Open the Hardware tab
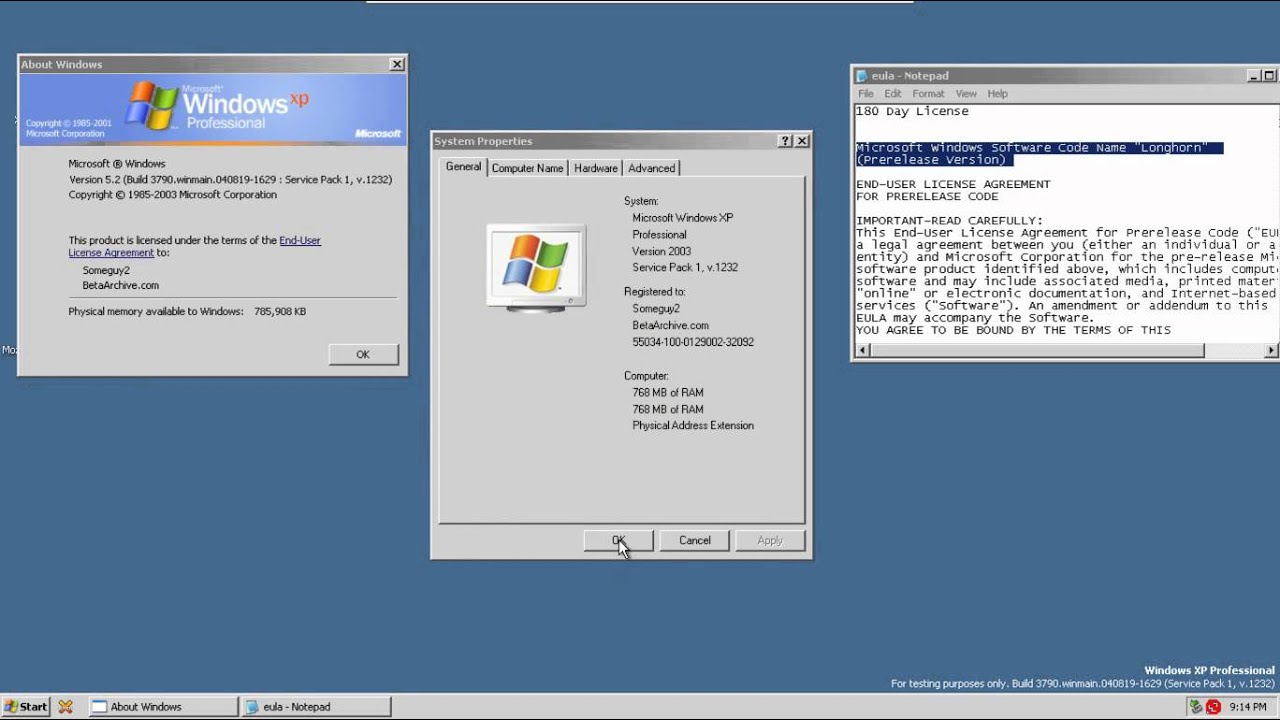Viewport: 1280px width, 720px height. click(595, 168)
